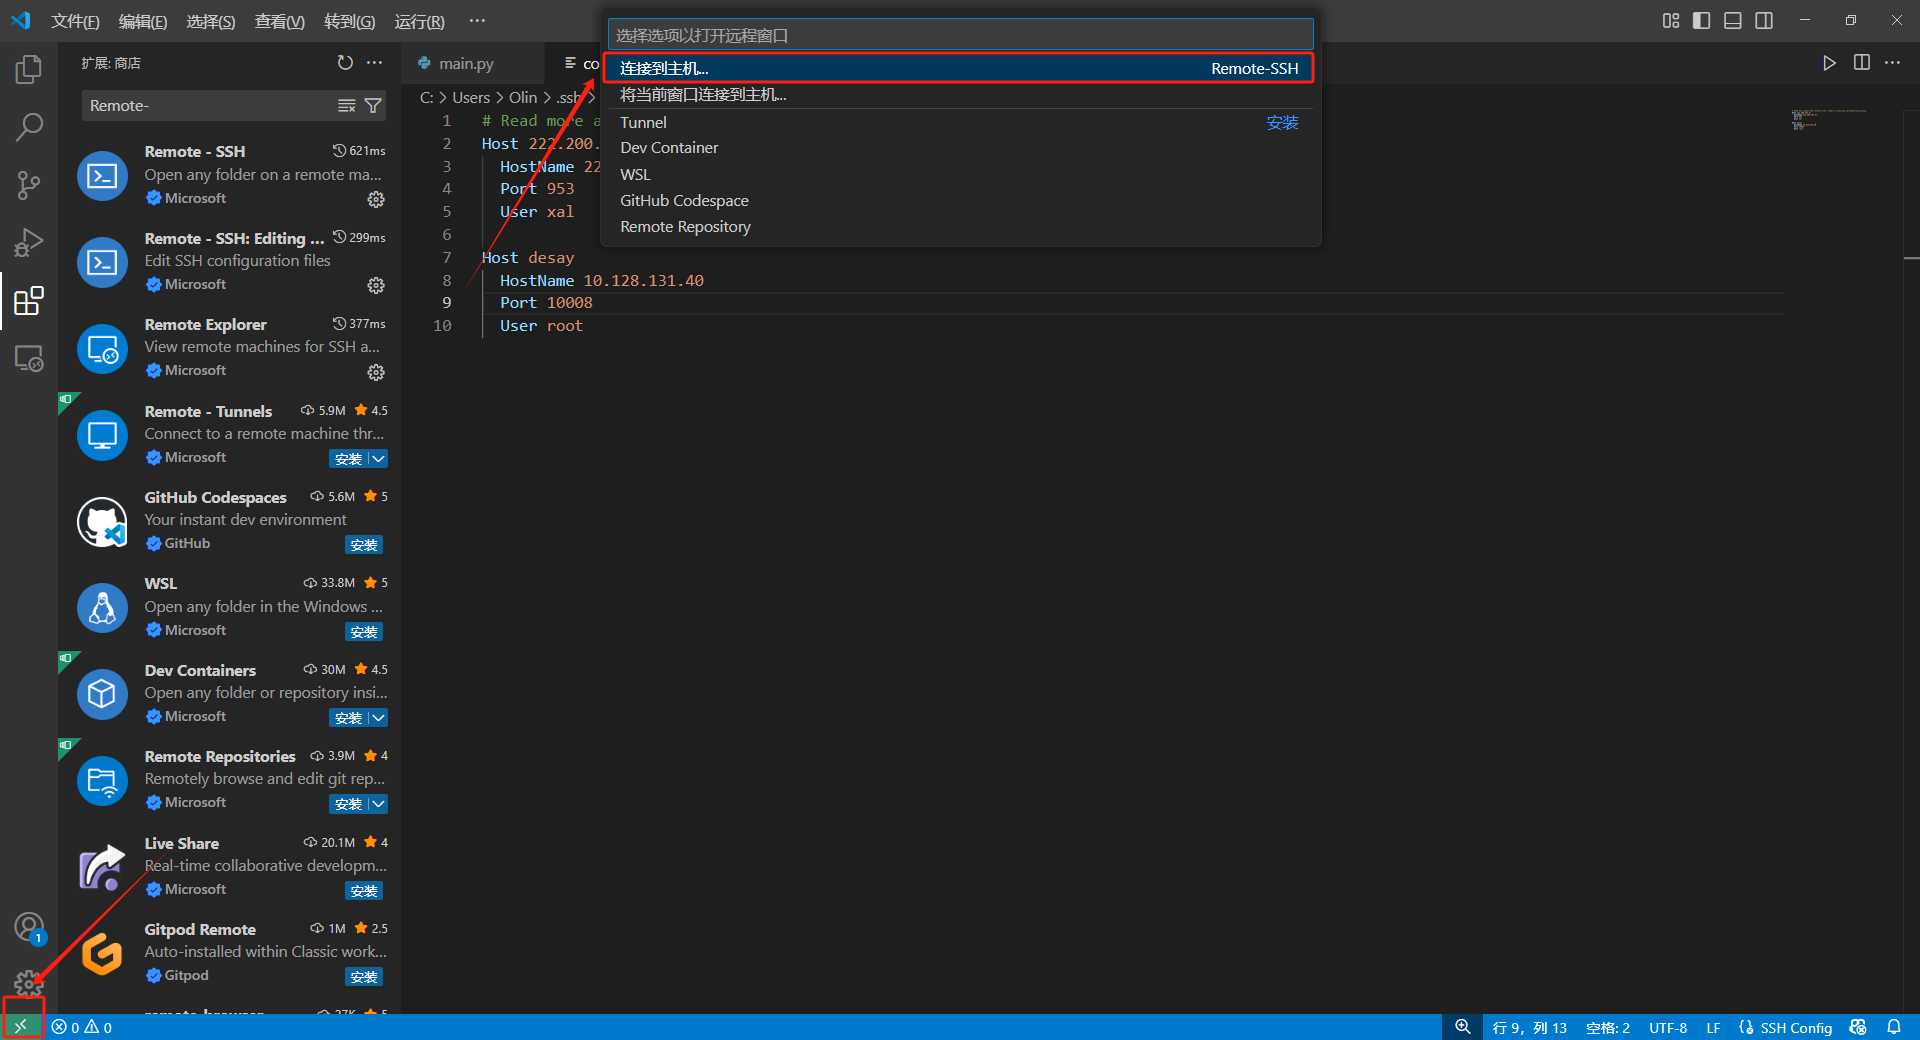
Task: Install the Remote Repositories extension
Action: pyautogui.click(x=349, y=804)
